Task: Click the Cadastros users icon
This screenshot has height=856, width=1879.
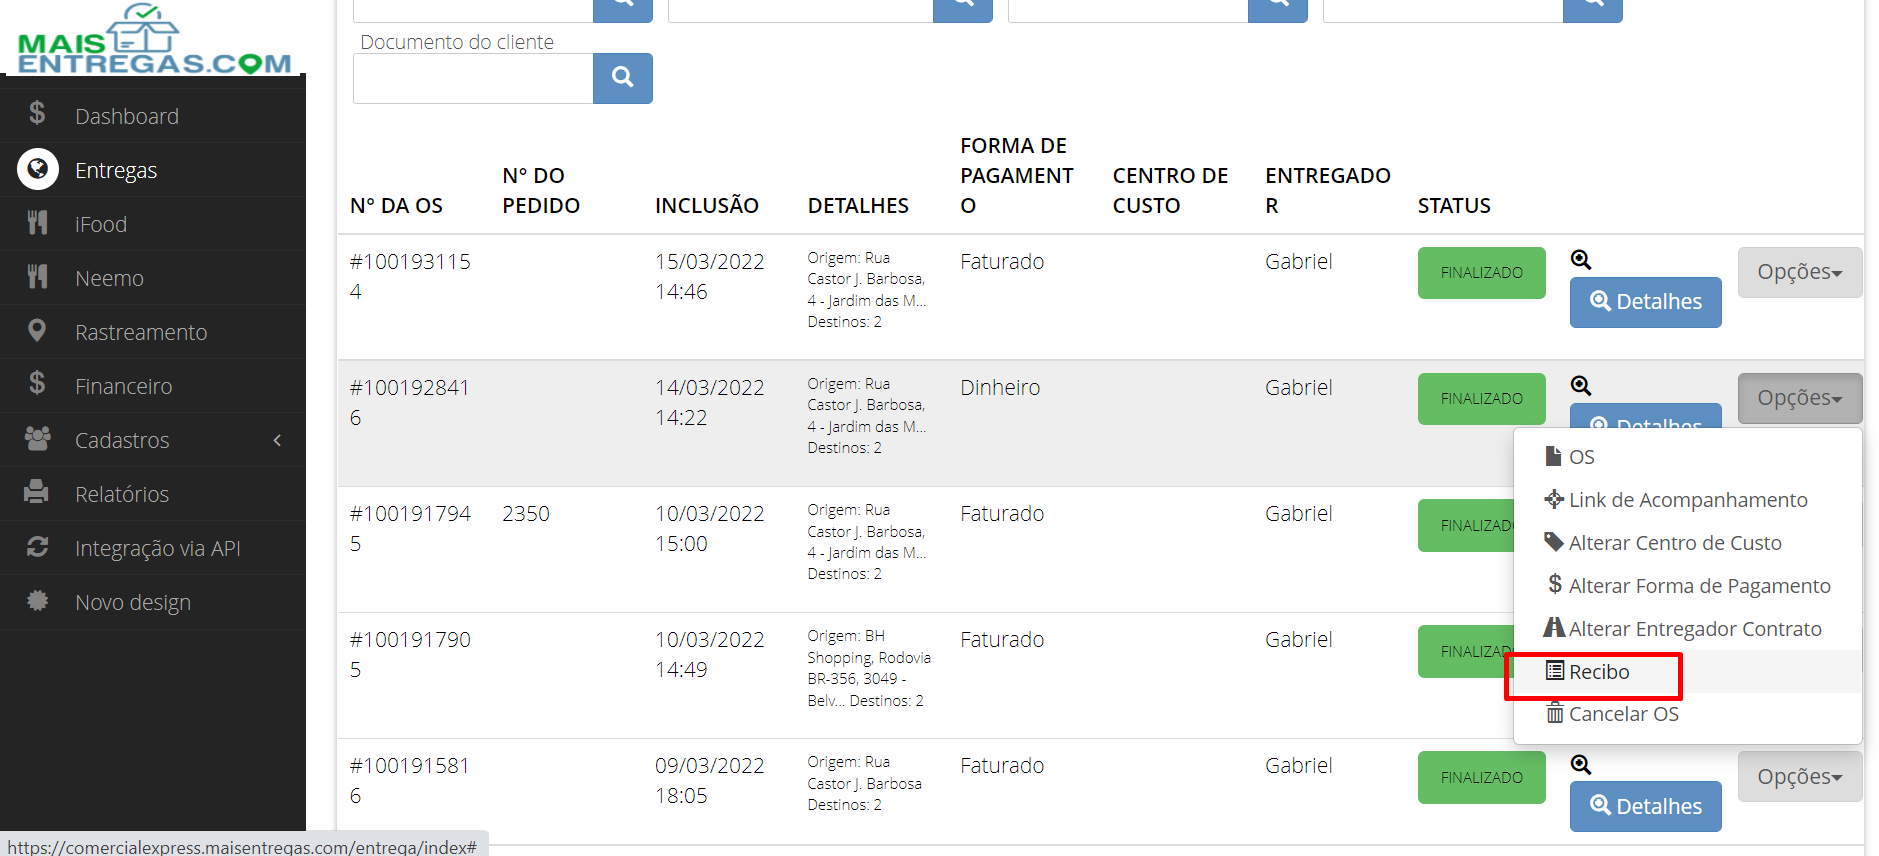Action: 37,438
